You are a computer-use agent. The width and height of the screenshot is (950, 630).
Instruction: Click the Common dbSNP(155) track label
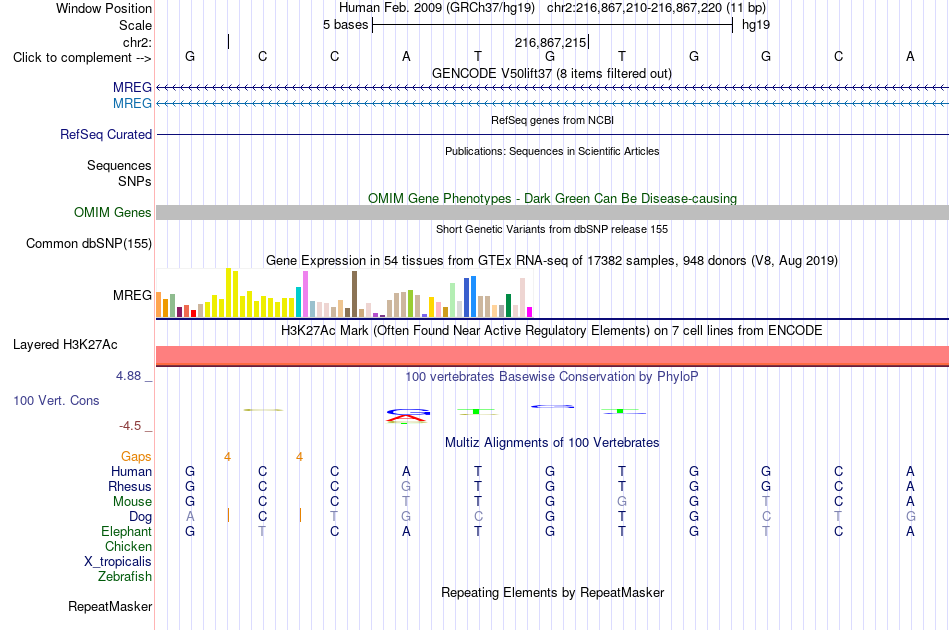[89, 244]
